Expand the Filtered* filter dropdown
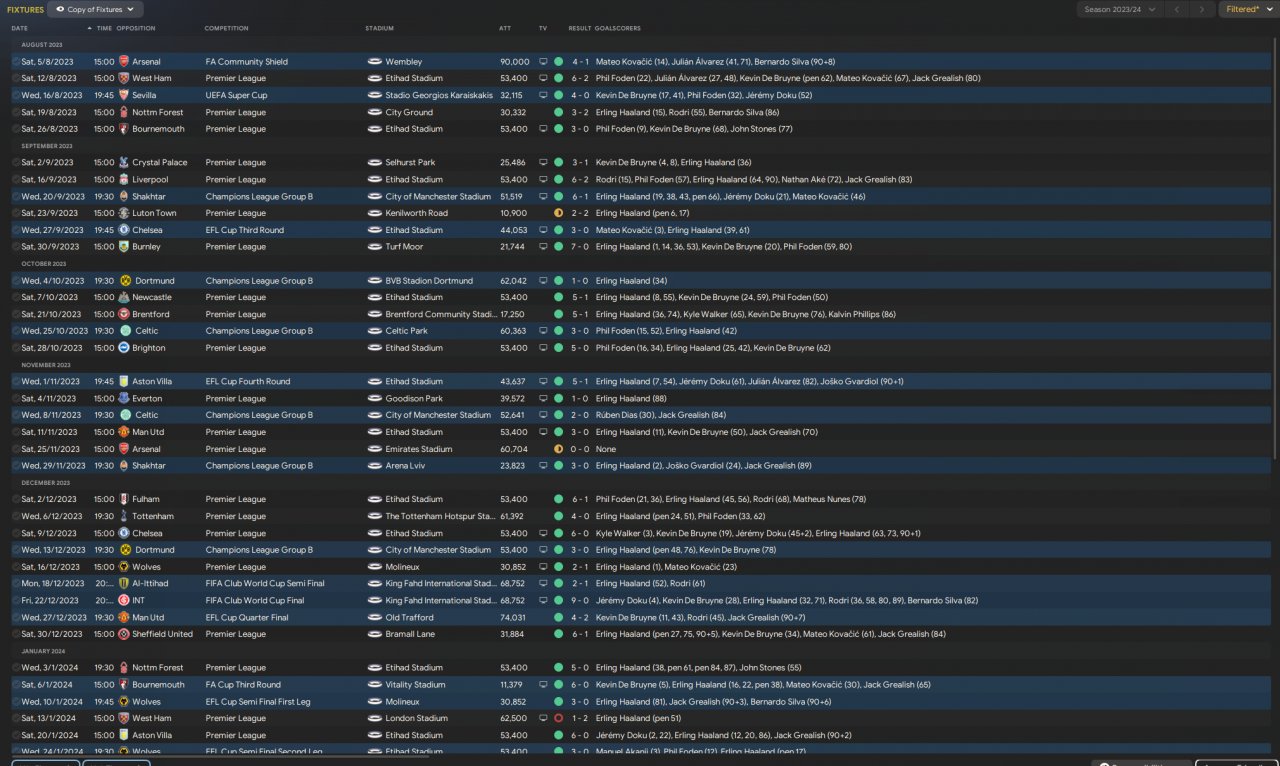The width and height of the screenshot is (1280, 766). tap(1248, 9)
